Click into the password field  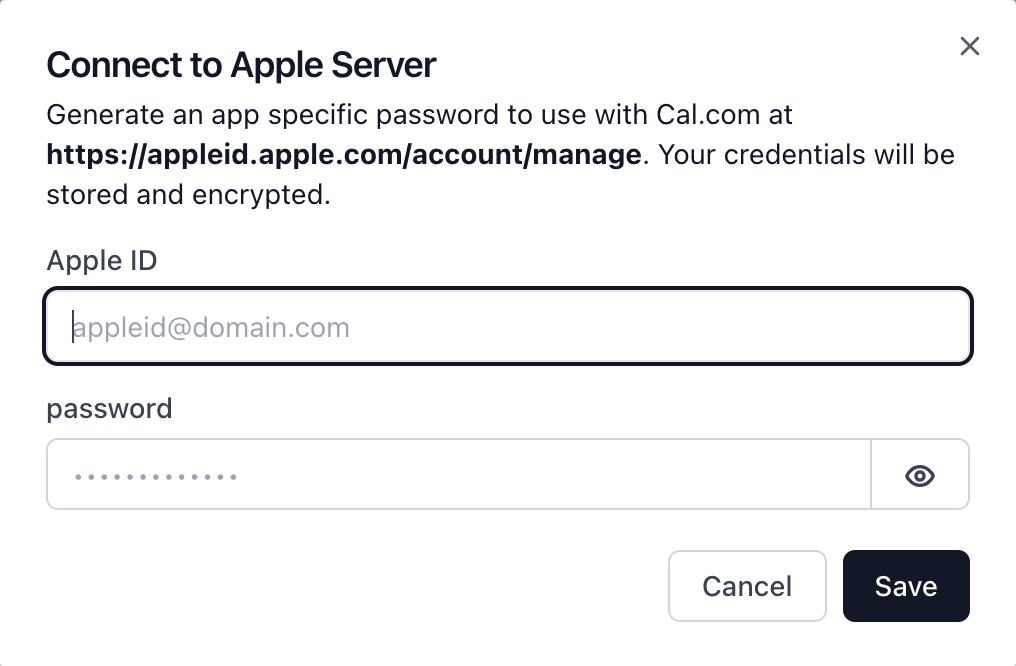[459, 474]
